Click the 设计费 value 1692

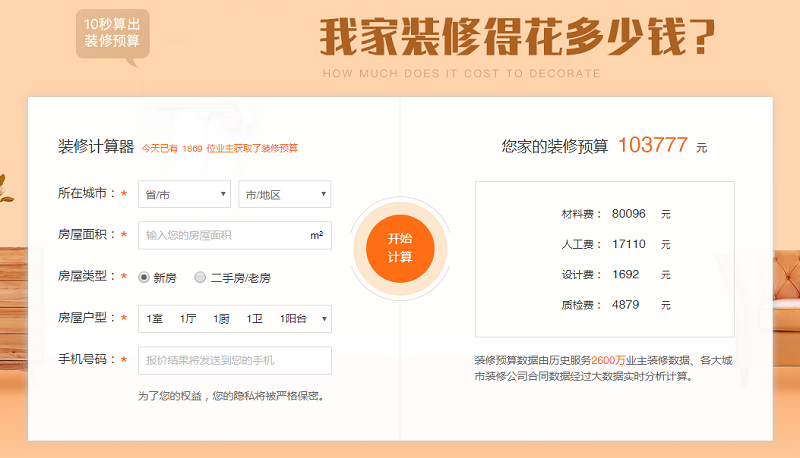pyautogui.click(x=626, y=274)
